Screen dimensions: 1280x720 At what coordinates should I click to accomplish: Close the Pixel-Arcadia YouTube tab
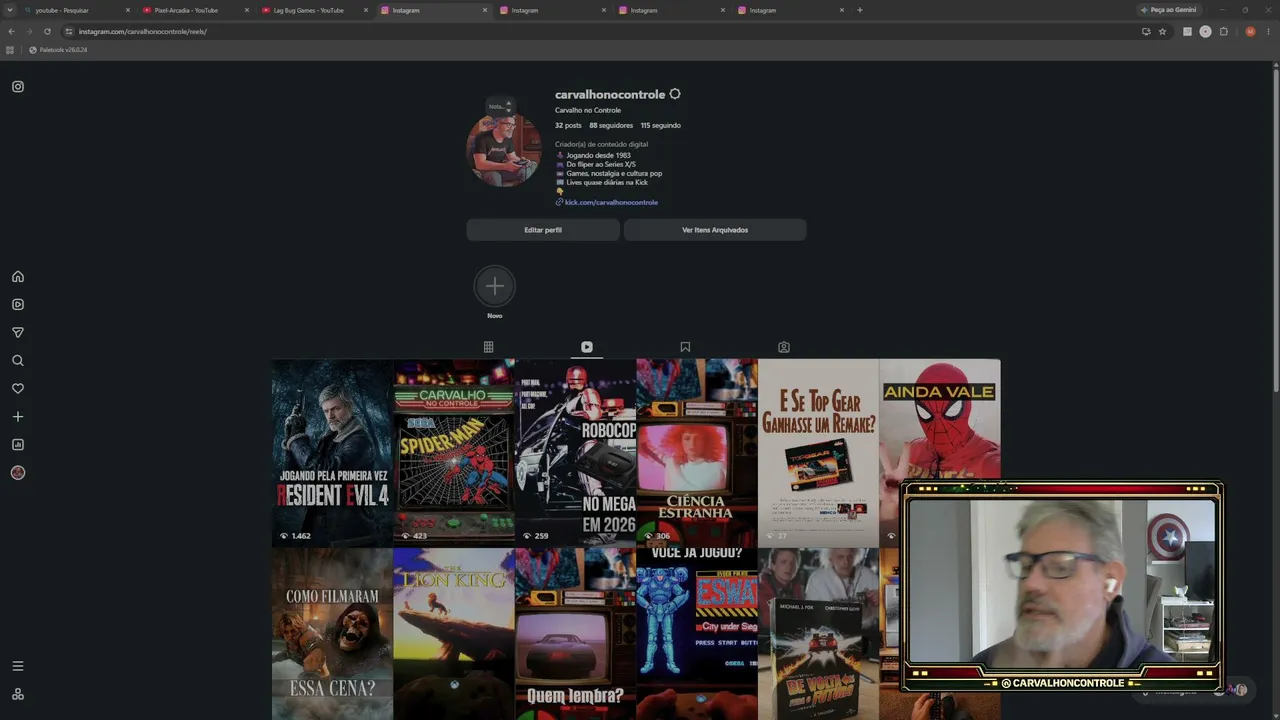point(247,10)
